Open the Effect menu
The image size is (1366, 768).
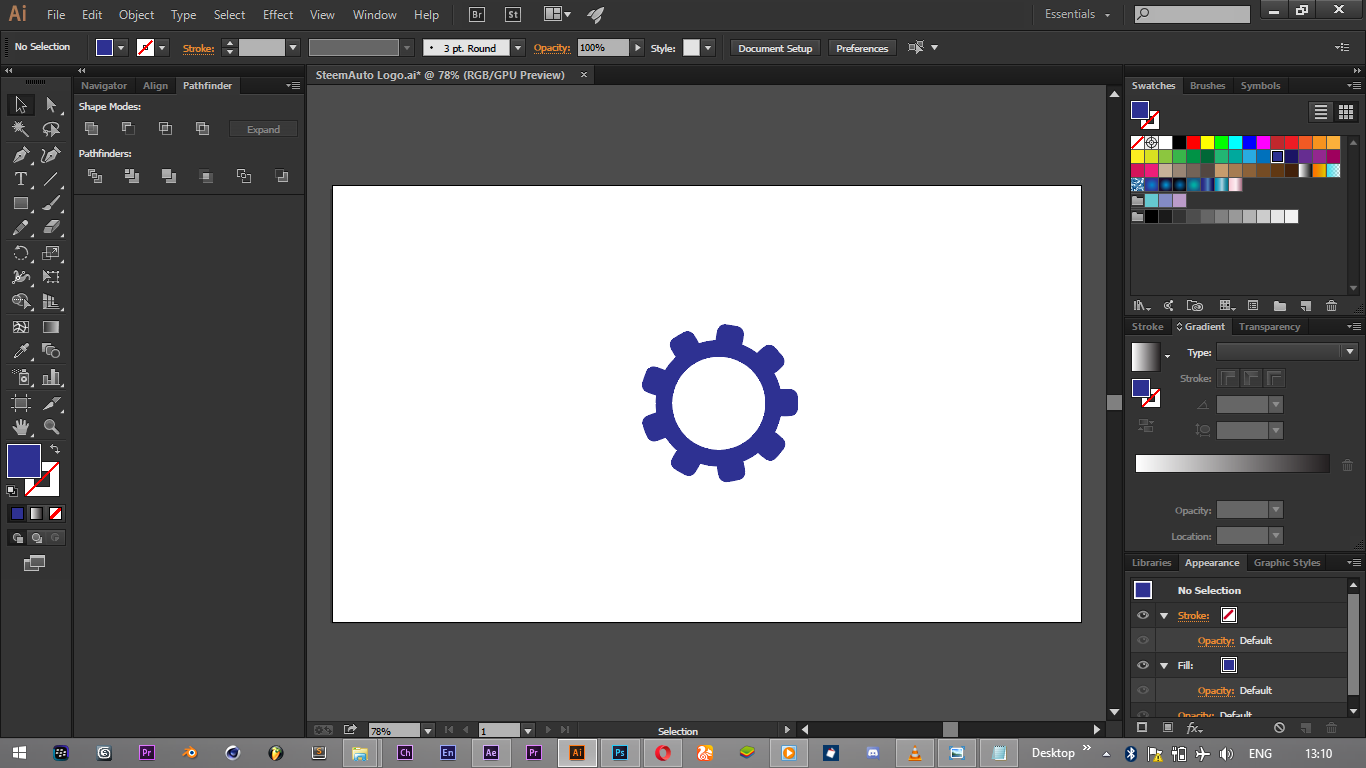point(278,15)
